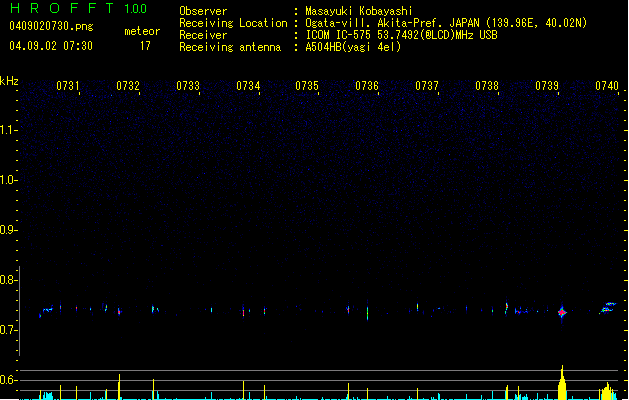Click the tallest yellow power peak near 0739
This screenshot has height=400, width=629.
click(x=562, y=382)
